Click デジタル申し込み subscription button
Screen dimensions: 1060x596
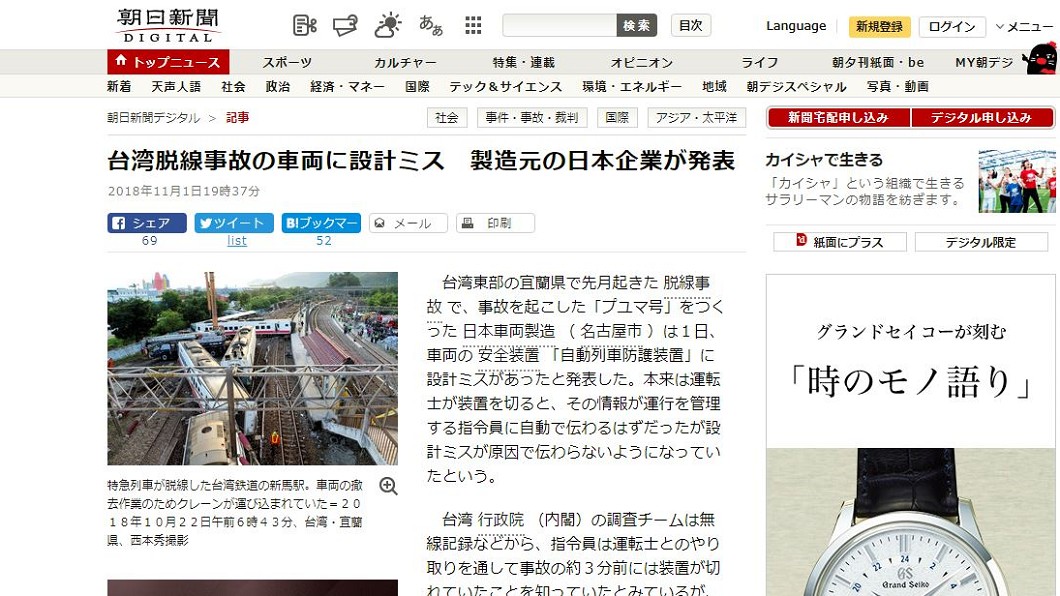(x=982, y=118)
